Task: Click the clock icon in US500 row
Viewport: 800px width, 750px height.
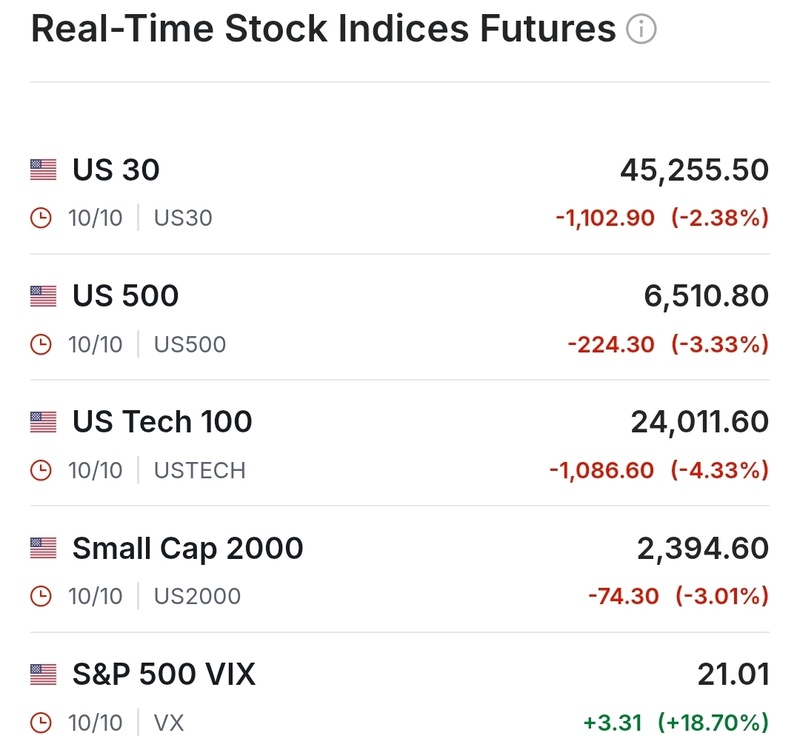Action: point(41,344)
